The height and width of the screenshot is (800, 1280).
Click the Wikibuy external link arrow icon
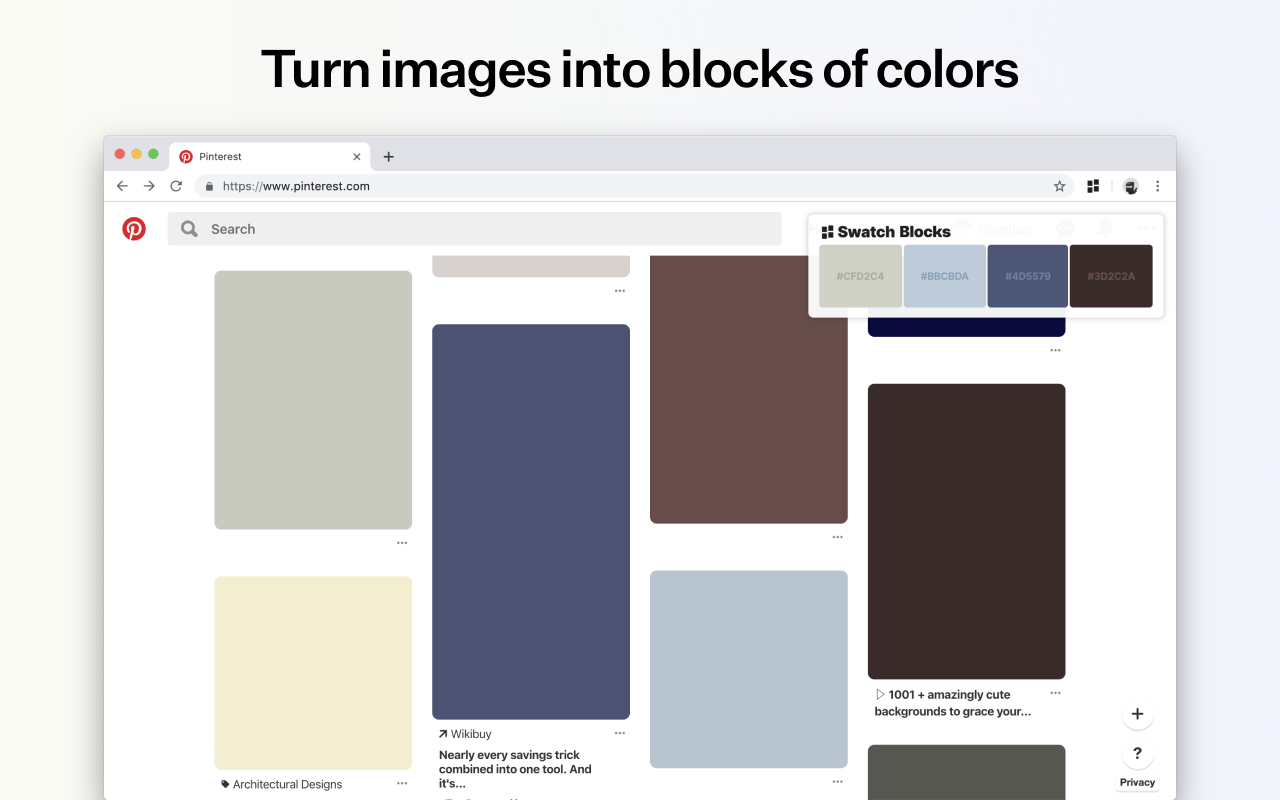tap(442, 733)
